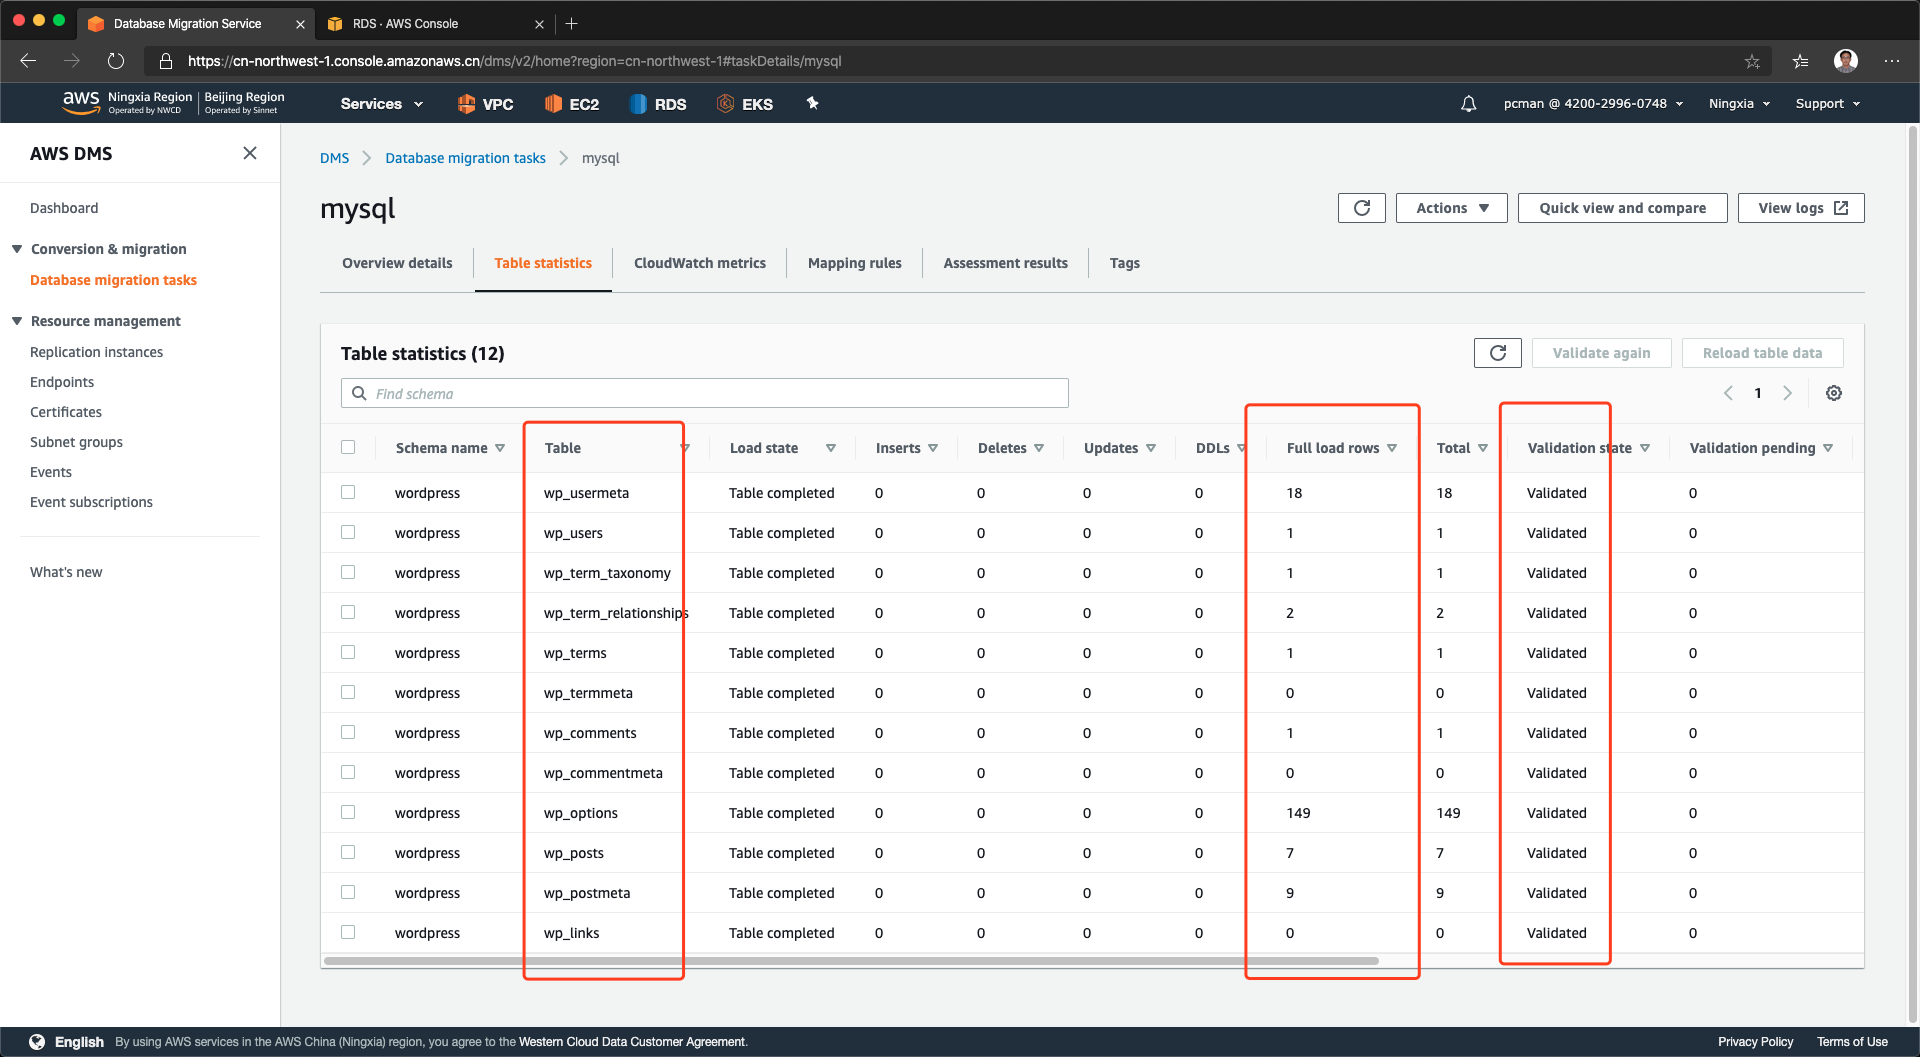Click the table preferences gear icon
The width and height of the screenshot is (1920, 1057).
1833,393
